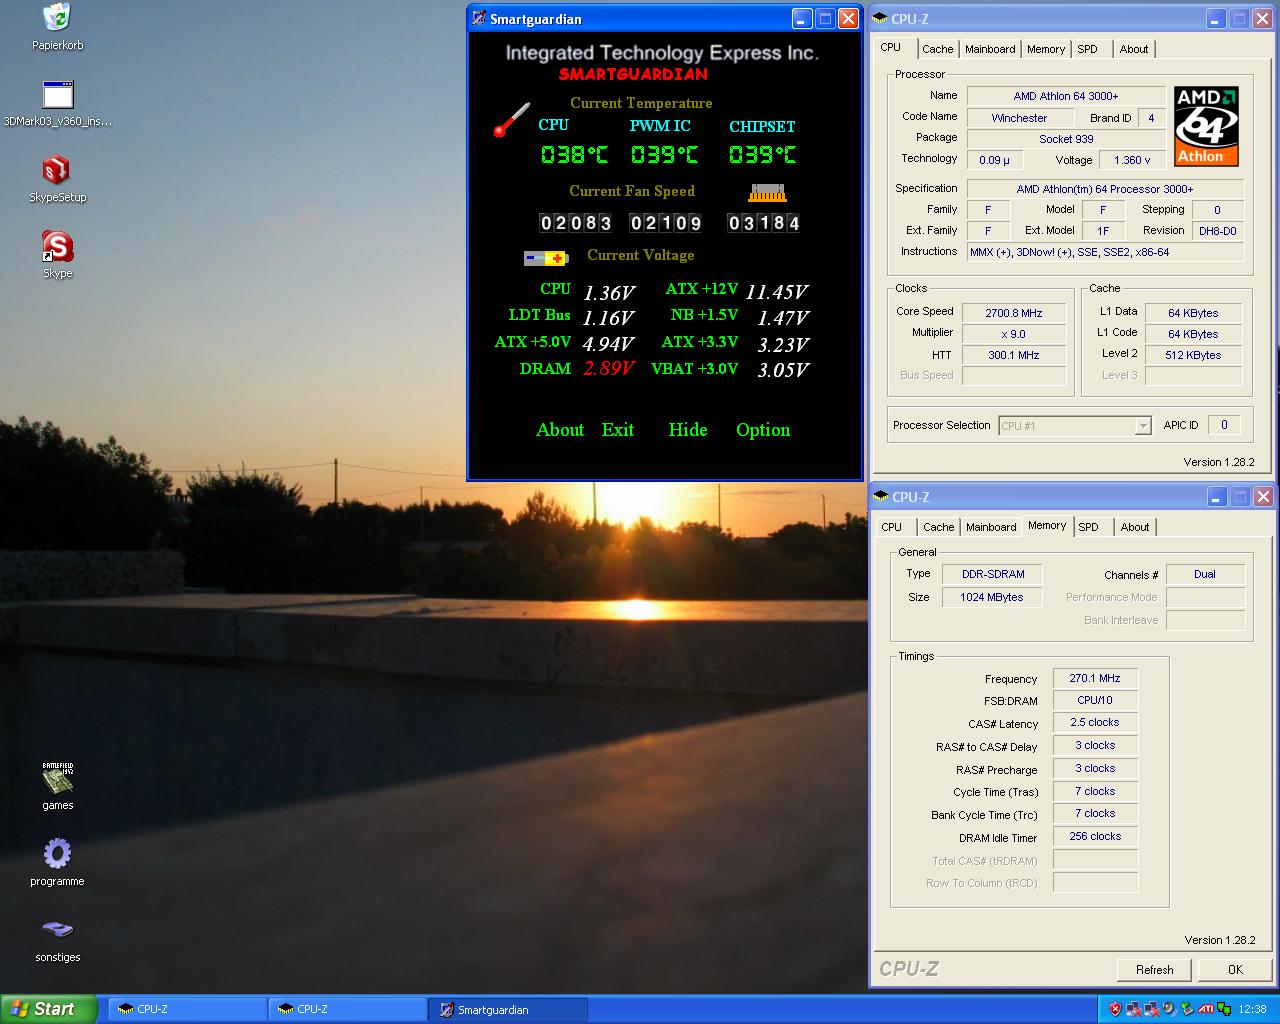Click Hide in the Smartguardian window
The width and height of the screenshot is (1280, 1024).
click(x=688, y=430)
